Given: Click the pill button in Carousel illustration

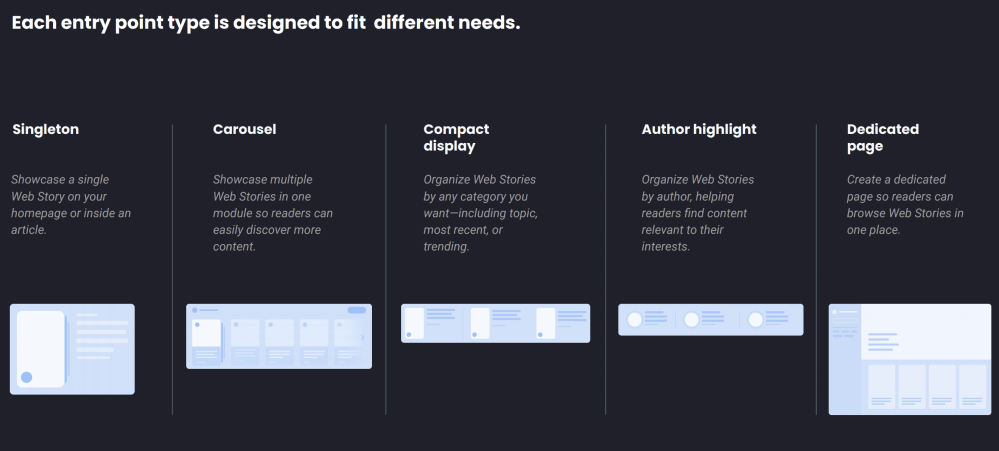Looking at the screenshot, I should coord(357,310).
